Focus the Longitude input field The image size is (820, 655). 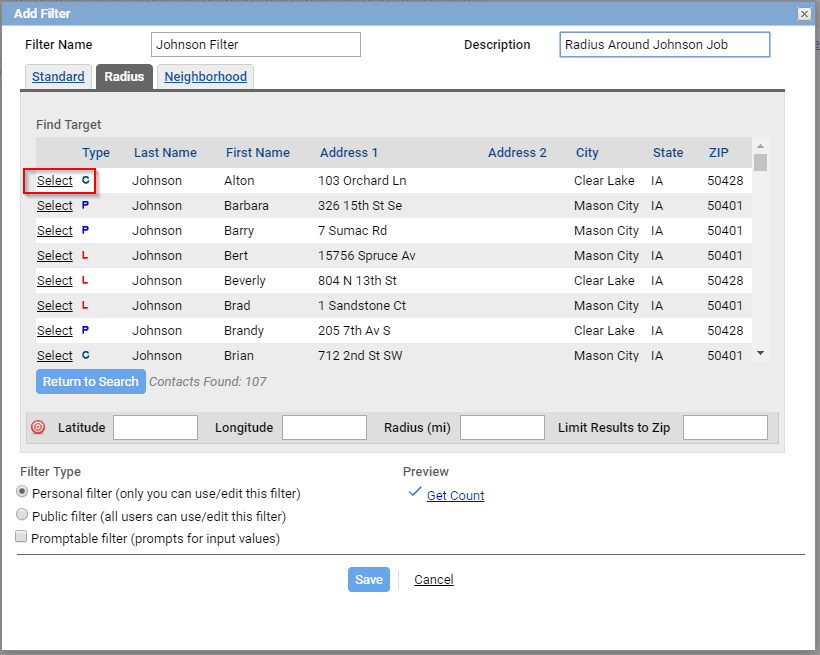pos(324,427)
